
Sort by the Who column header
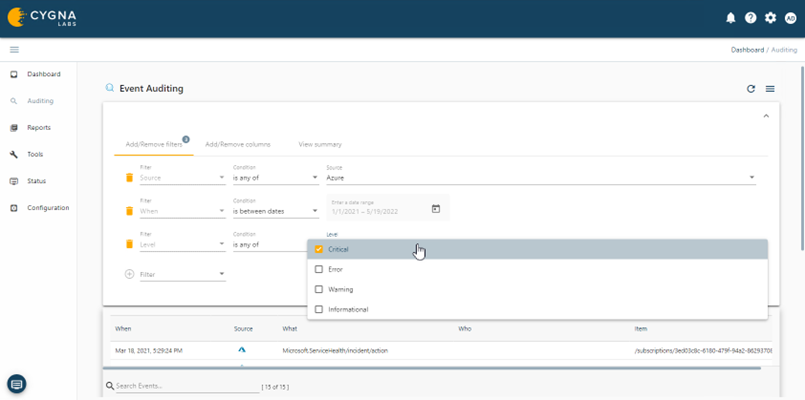click(x=465, y=329)
